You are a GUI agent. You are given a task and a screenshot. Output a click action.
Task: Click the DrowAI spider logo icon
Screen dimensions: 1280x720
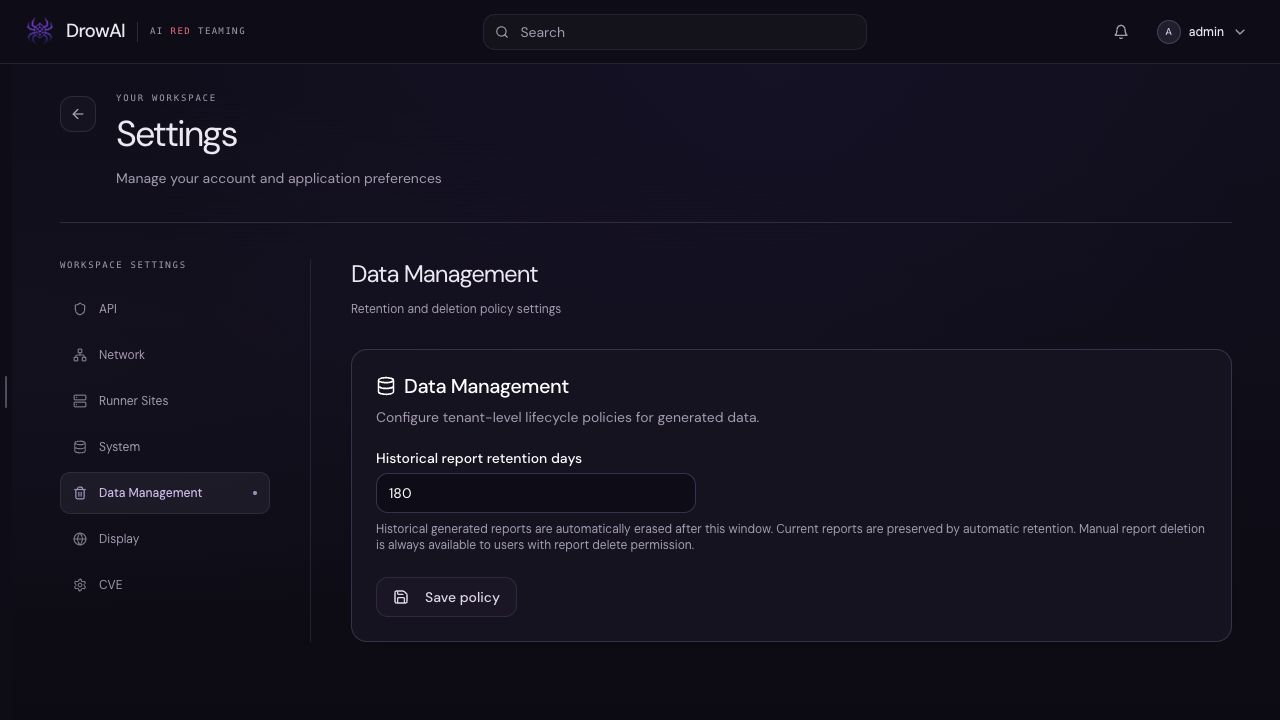click(40, 31)
